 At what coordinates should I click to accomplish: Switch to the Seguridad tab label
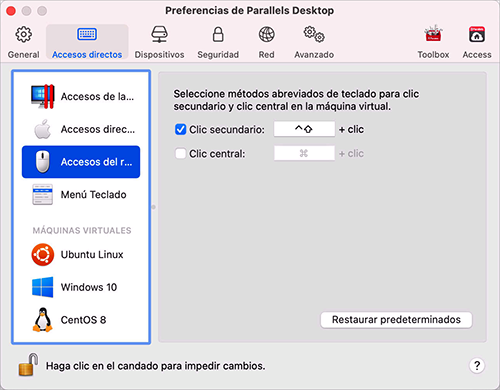point(218,55)
